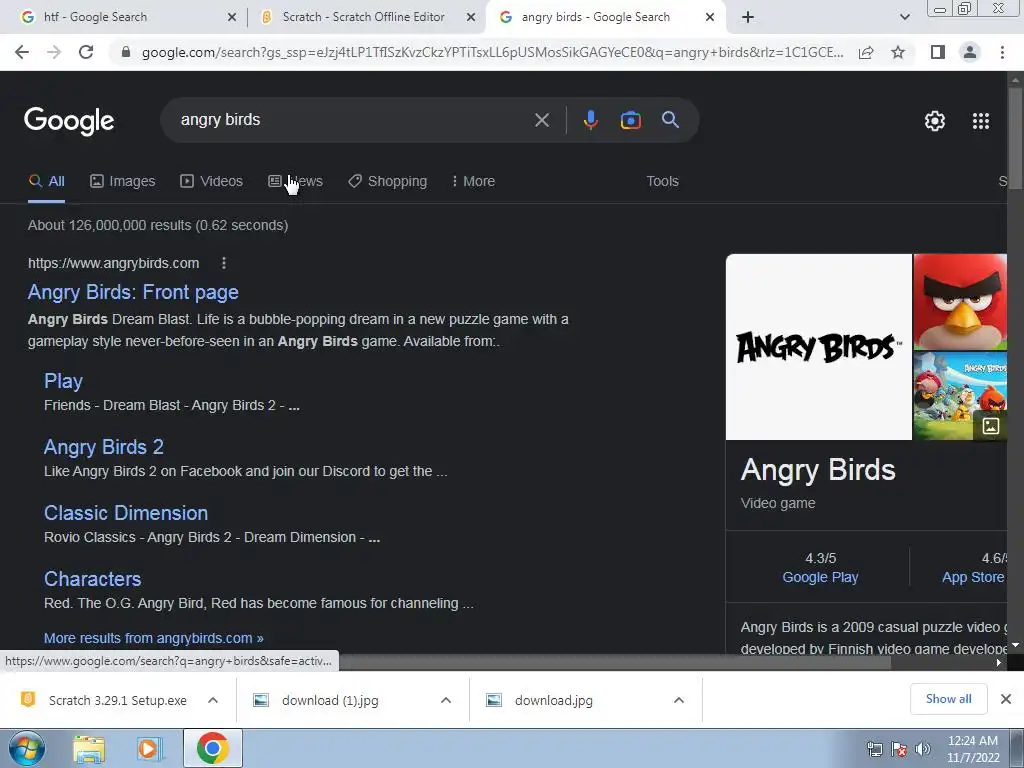Viewport: 1024px width, 768px height.
Task: Close the angry birds search tab
Action: pyautogui.click(x=710, y=17)
